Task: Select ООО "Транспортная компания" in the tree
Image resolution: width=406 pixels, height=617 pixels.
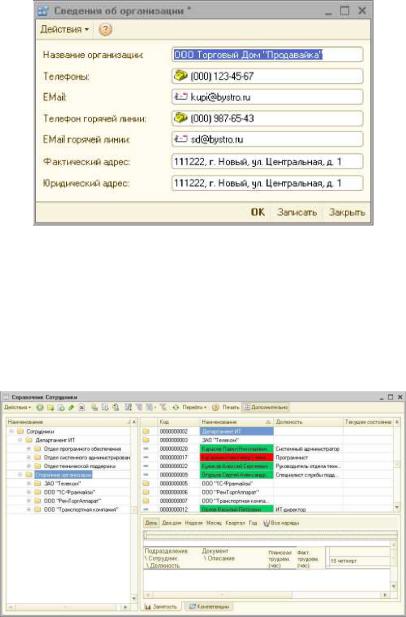Action: tap(81, 510)
